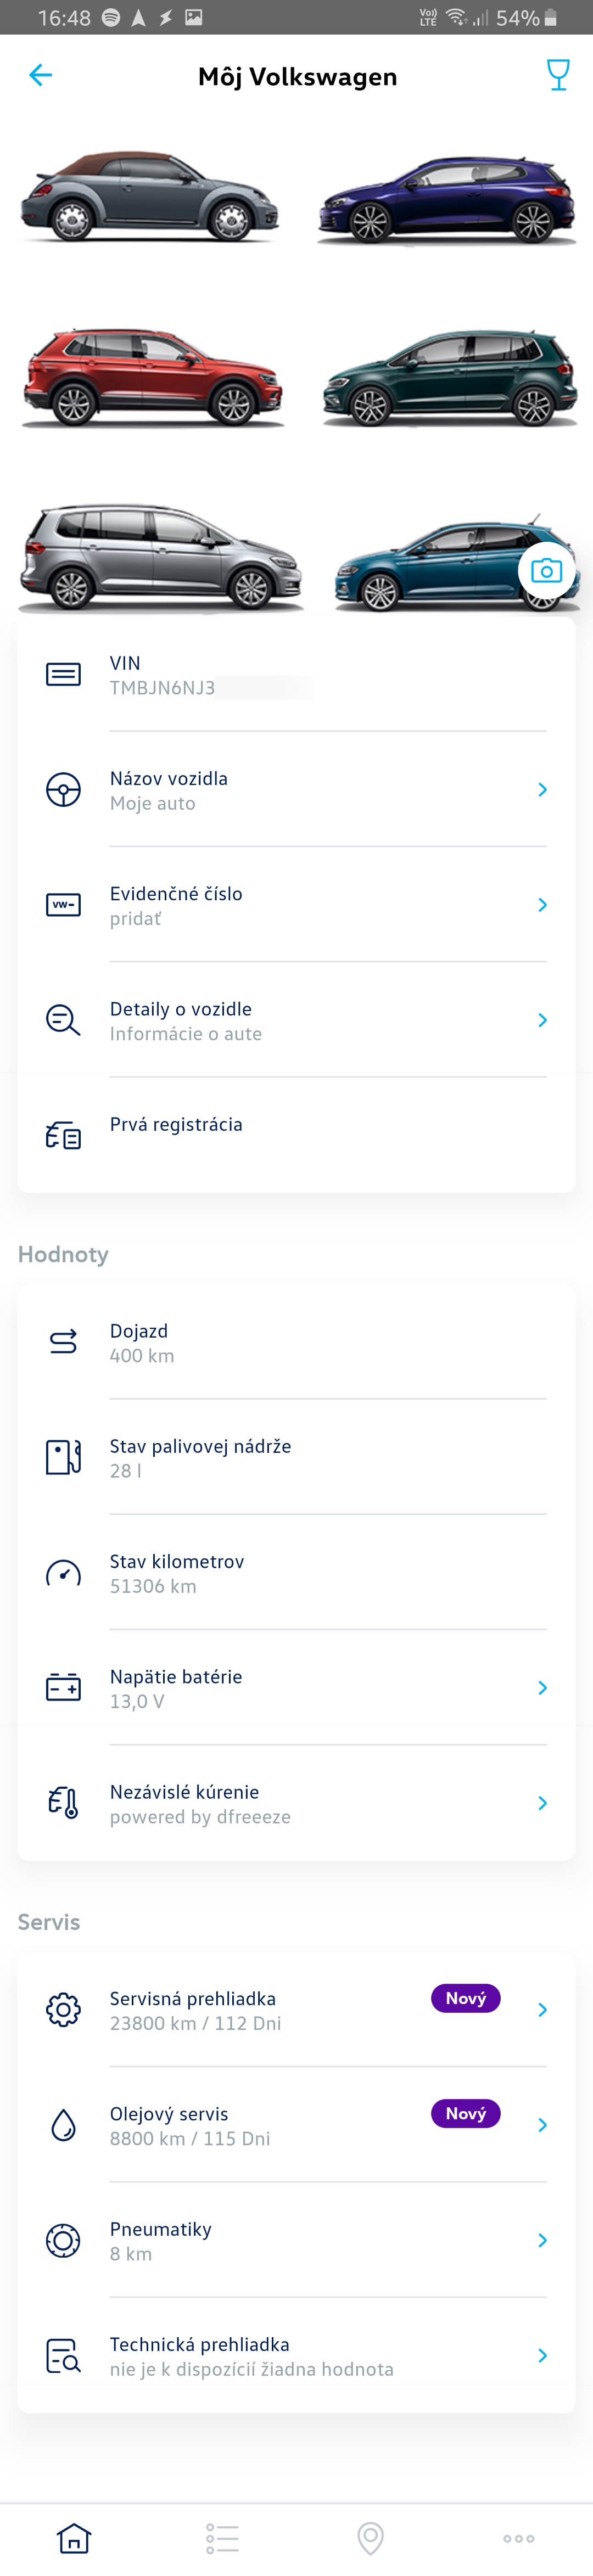Tap the back arrow icon
The width and height of the screenshot is (593, 2576).
tap(41, 75)
